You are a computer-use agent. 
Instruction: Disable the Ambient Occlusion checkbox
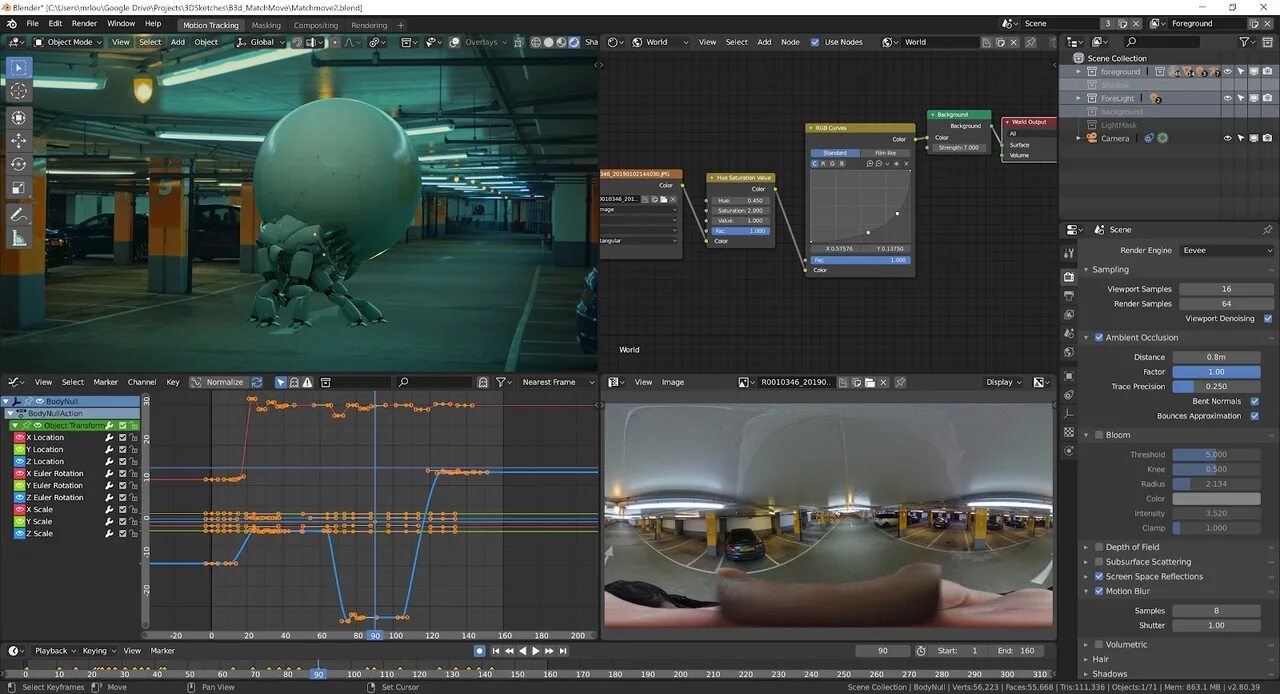[x=1099, y=338]
